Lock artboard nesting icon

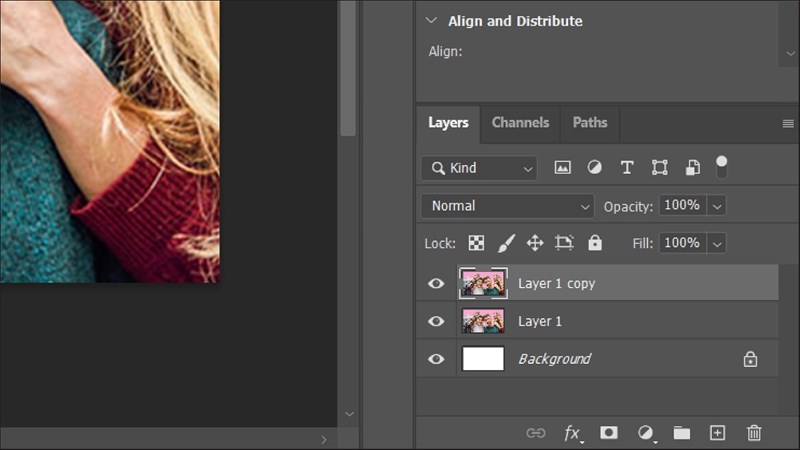coord(564,243)
